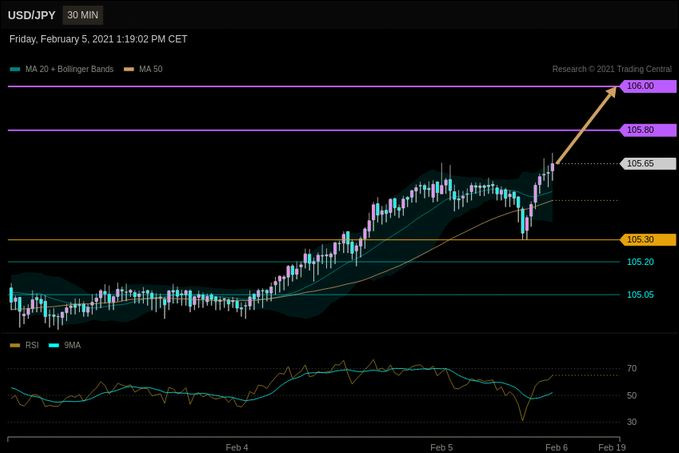Click the 105.20 support level label

[x=640, y=262]
